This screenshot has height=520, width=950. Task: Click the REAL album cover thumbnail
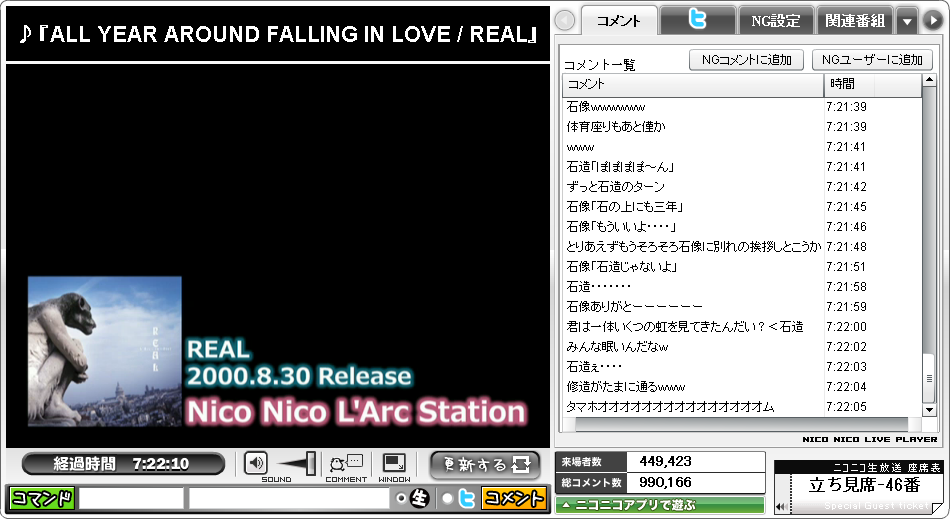(x=104, y=351)
